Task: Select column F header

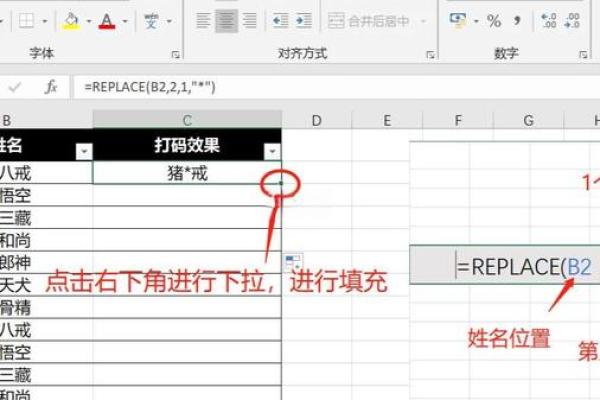Action: 458,121
